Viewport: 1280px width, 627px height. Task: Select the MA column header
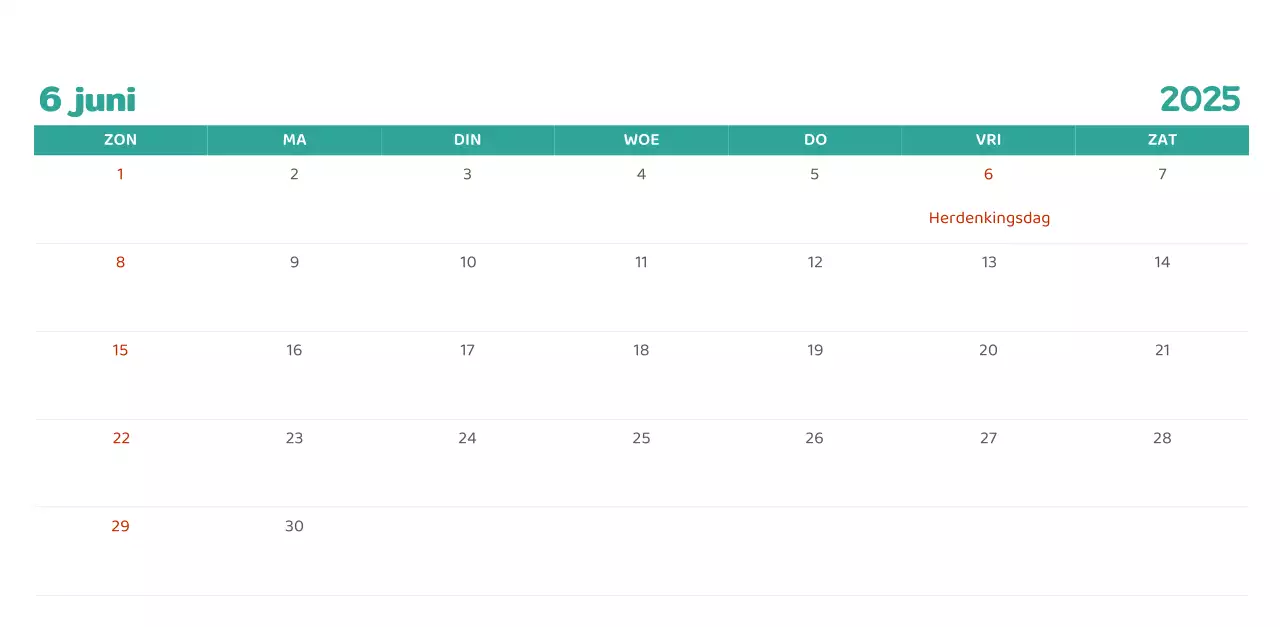(294, 140)
